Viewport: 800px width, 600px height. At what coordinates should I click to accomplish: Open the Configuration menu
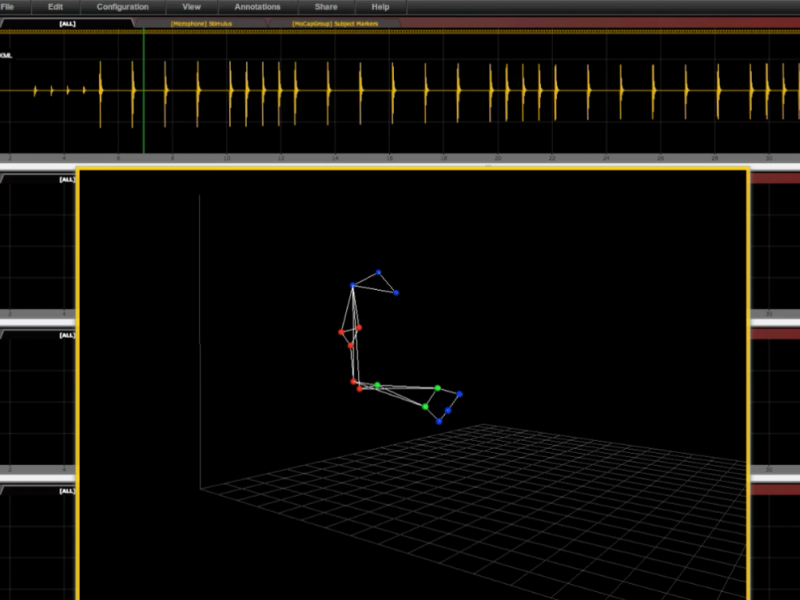(x=122, y=7)
